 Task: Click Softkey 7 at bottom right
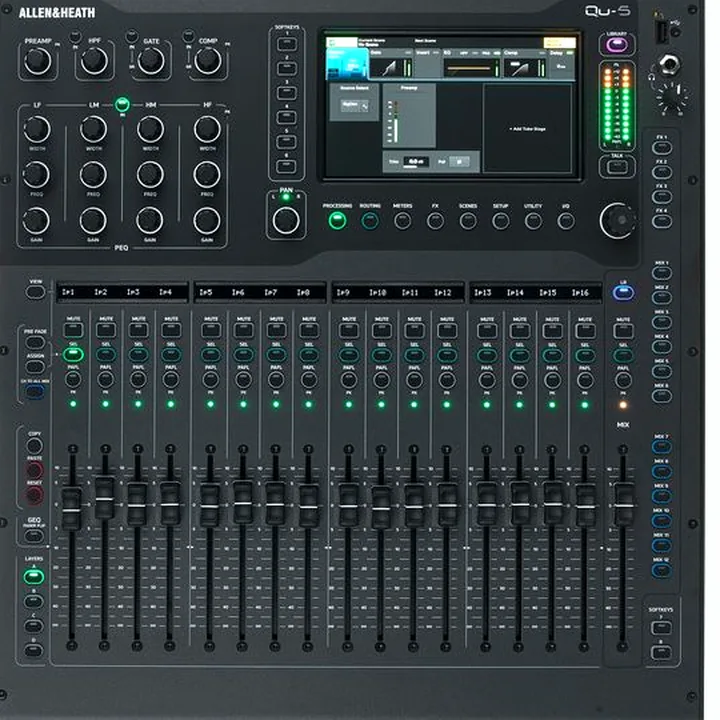[x=661, y=628]
